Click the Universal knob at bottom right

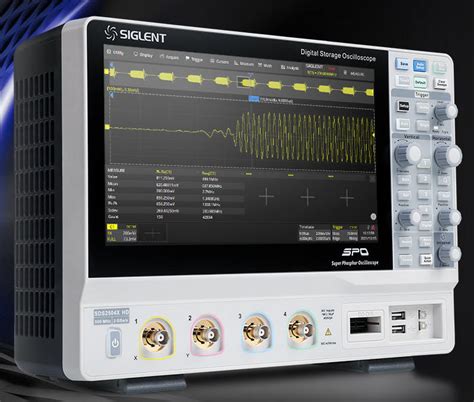tap(449, 254)
